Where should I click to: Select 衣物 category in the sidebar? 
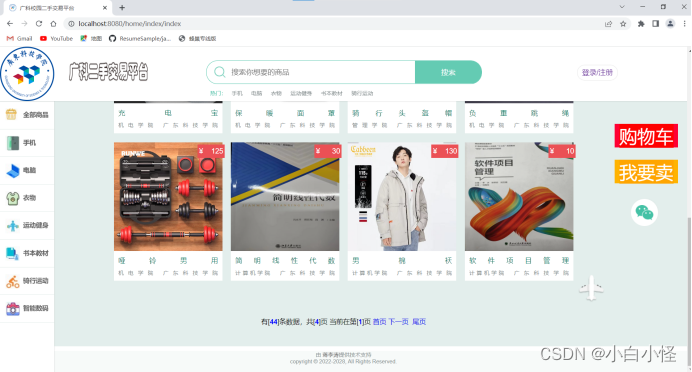point(29,198)
